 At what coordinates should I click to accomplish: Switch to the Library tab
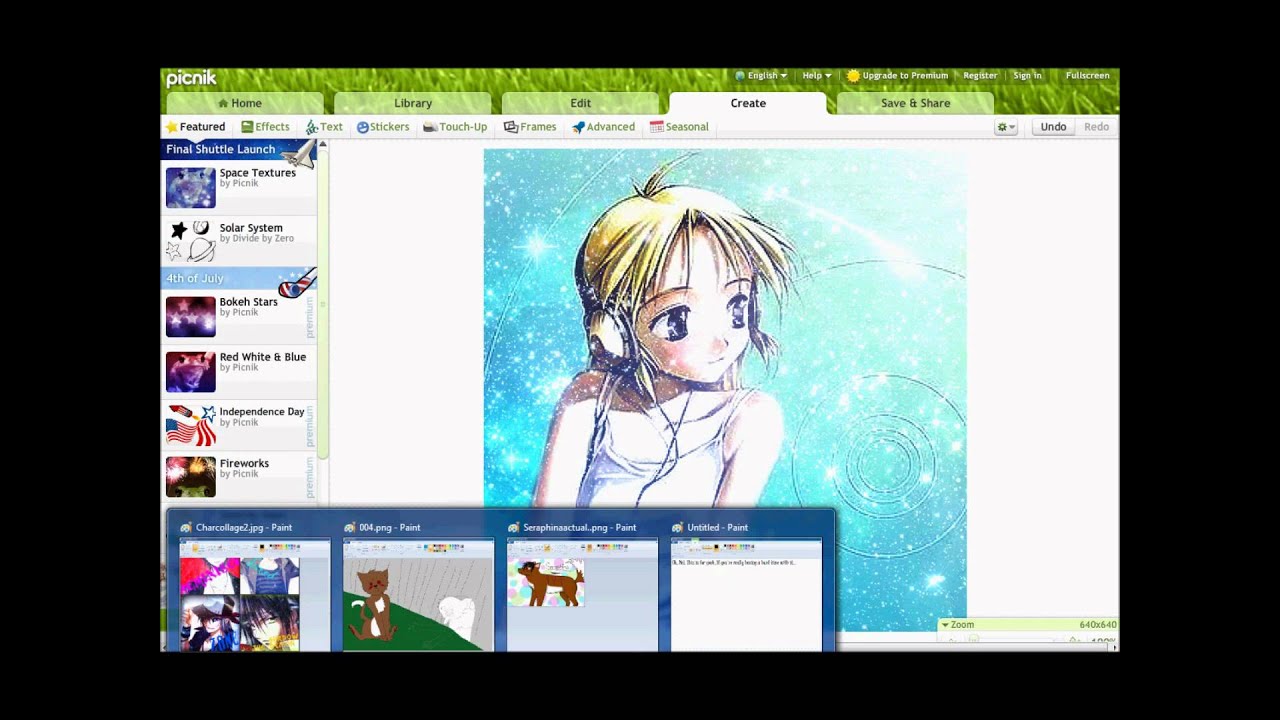pyautogui.click(x=413, y=103)
